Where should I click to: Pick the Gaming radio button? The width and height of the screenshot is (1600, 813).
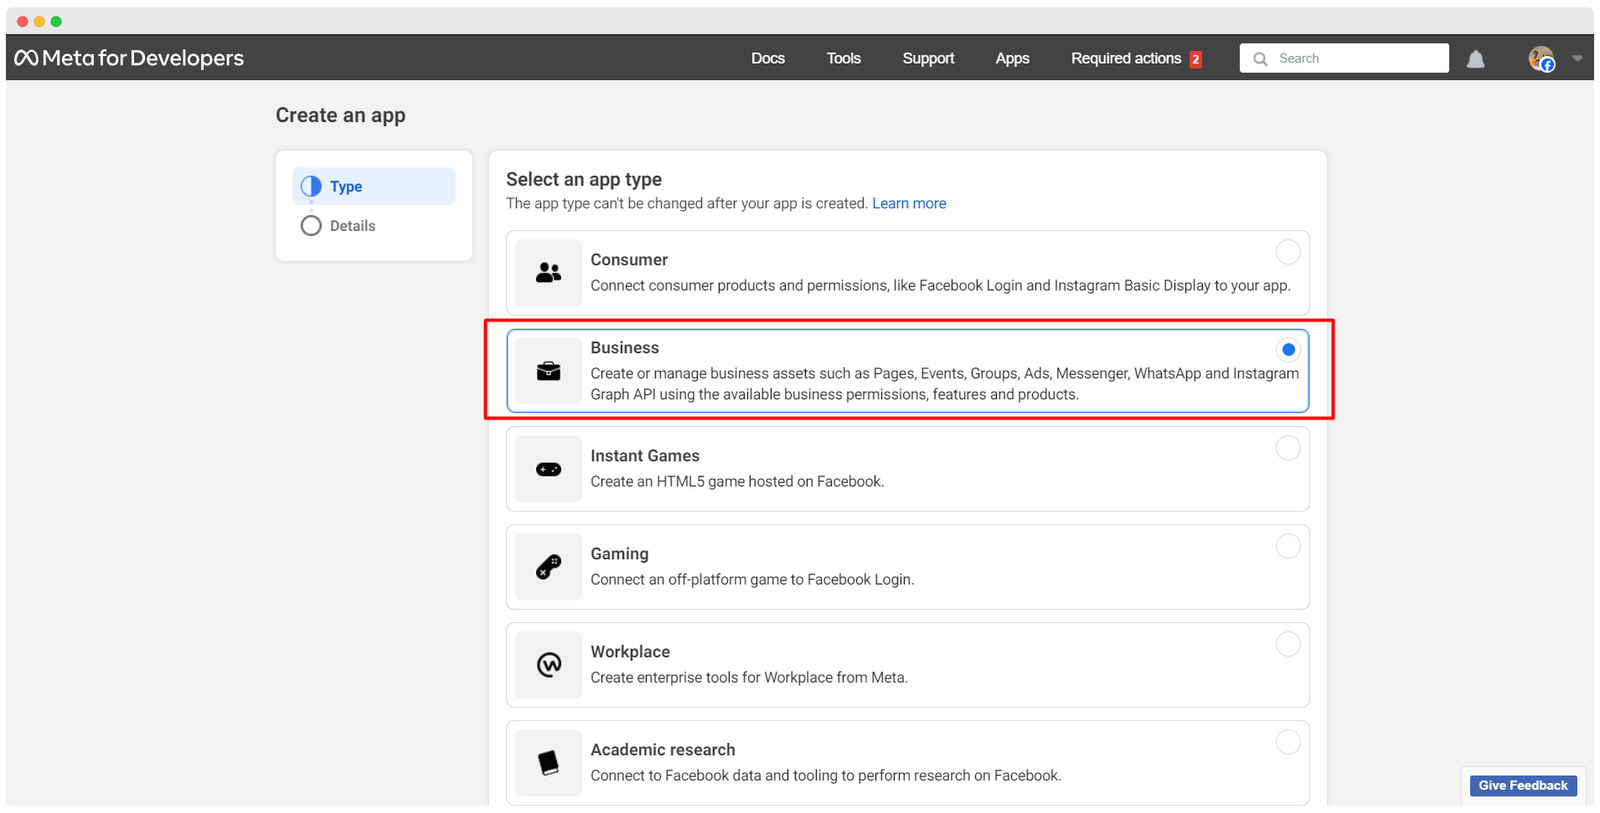pos(1288,546)
